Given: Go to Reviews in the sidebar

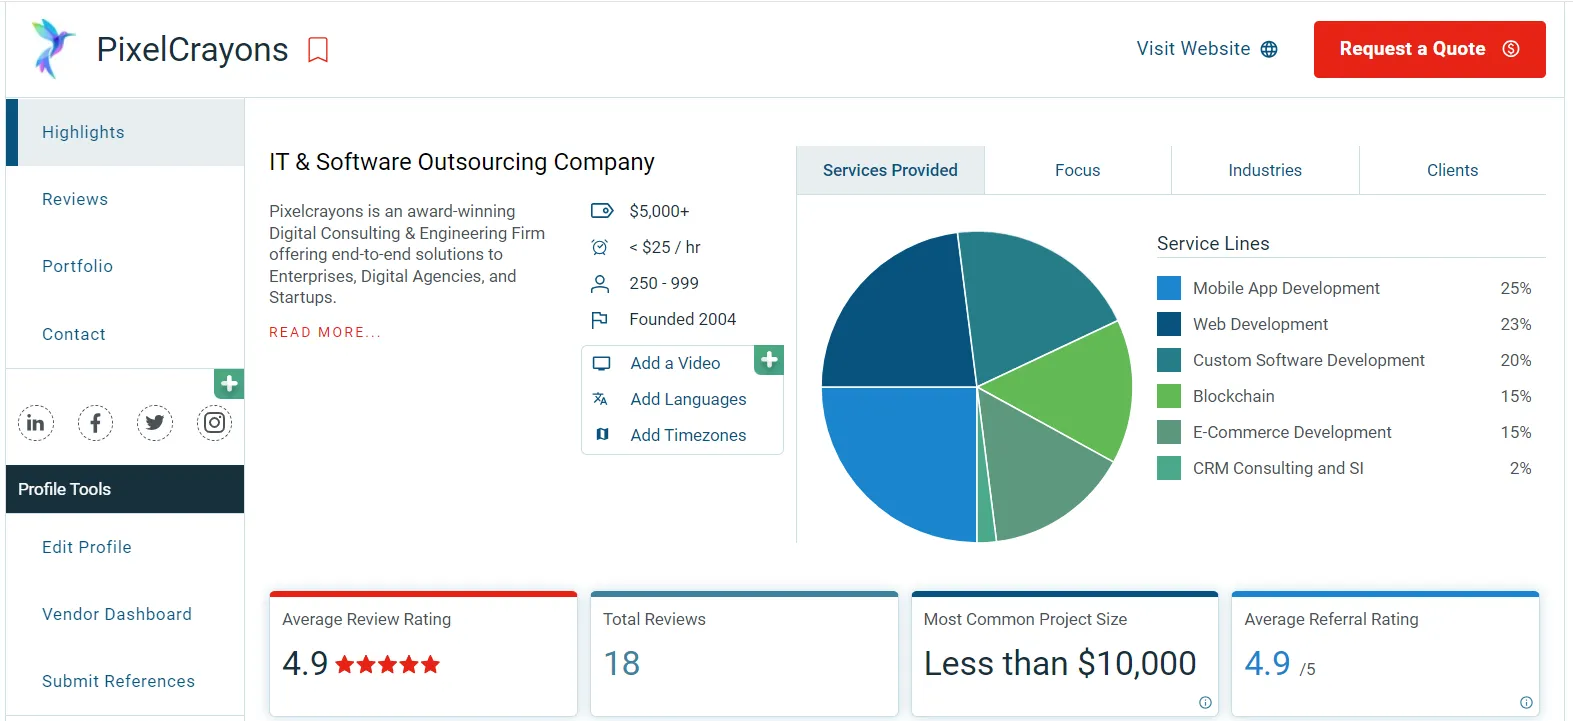Looking at the screenshot, I should coord(75,199).
